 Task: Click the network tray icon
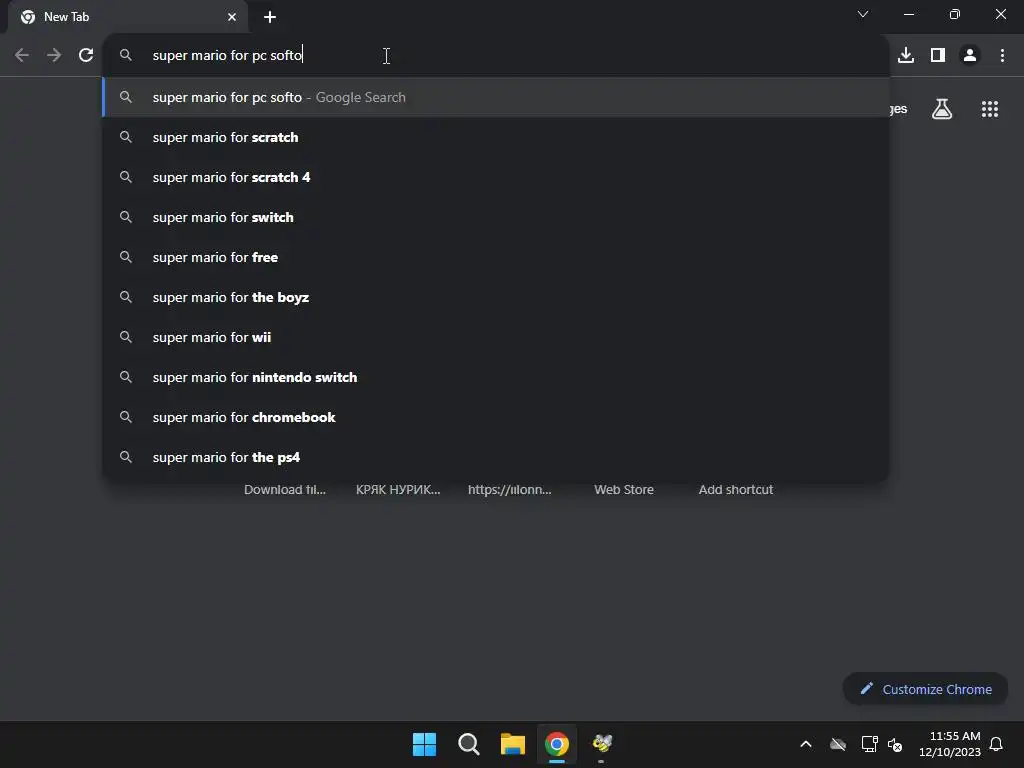[x=869, y=744]
